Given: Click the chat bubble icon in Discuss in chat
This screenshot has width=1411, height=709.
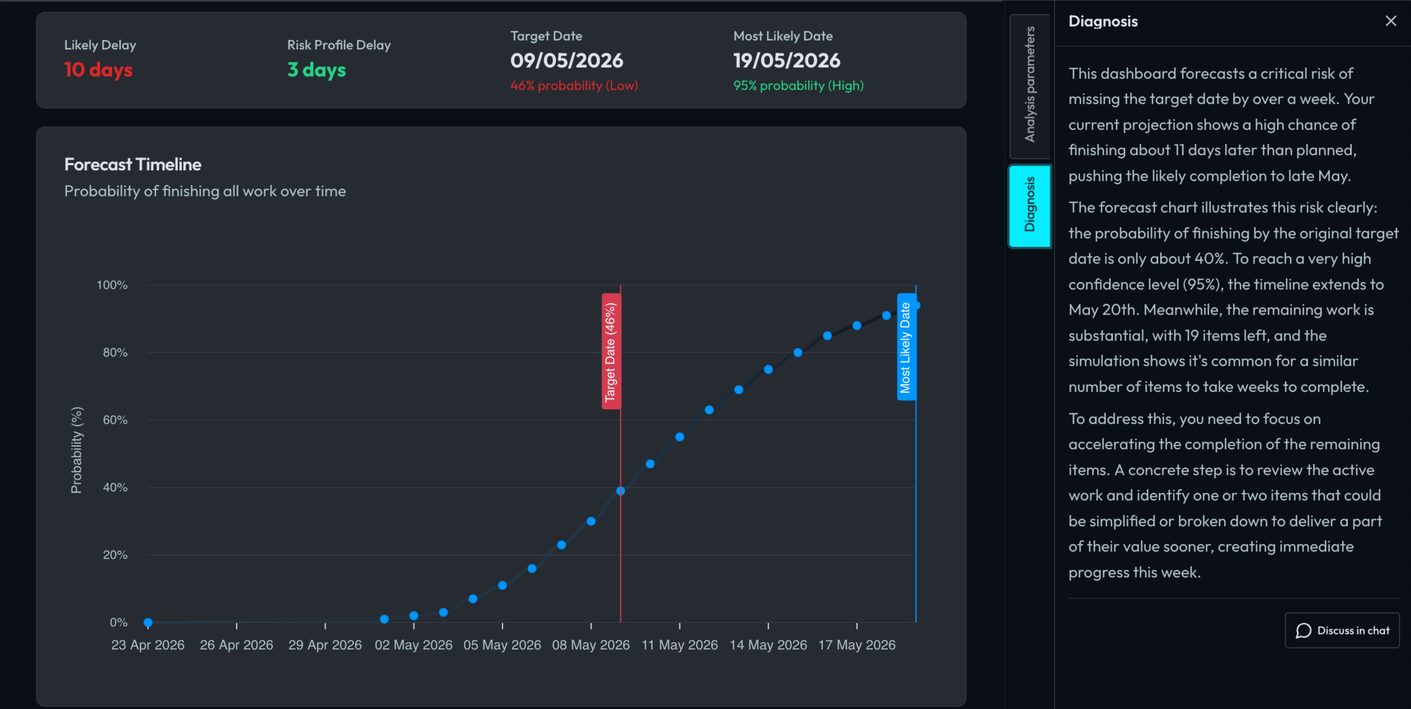Looking at the screenshot, I should 1303,630.
